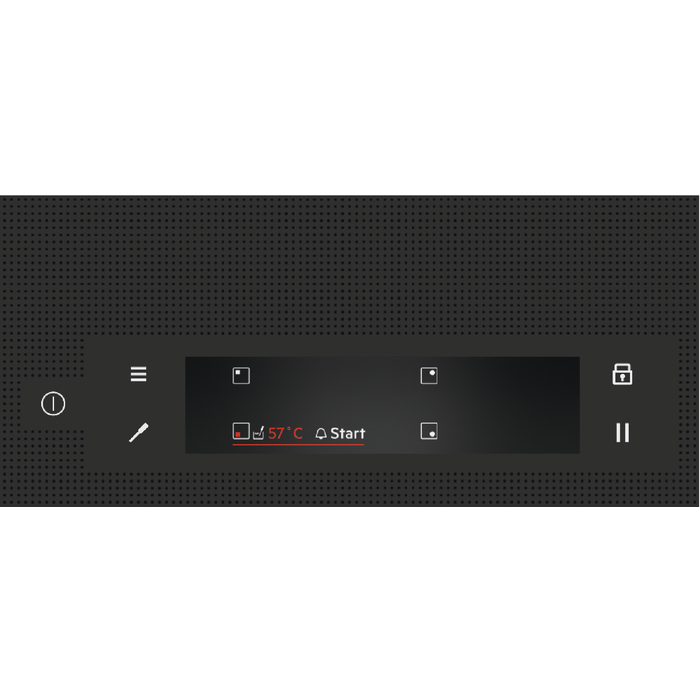Select the active red front-left zone
The height and width of the screenshot is (700, 700).
pyautogui.click(x=241, y=431)
